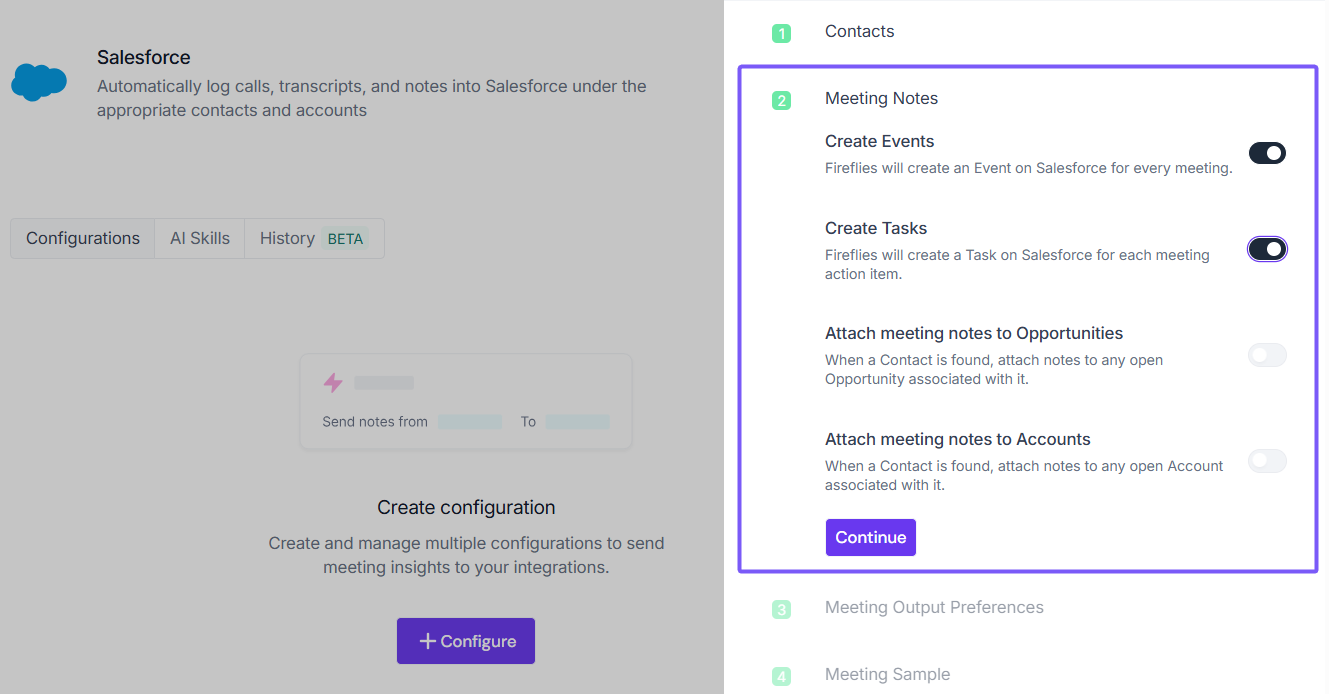This screenshot has width=1329, height=694.
Task: Expand the Contacts step
Action: [x=859, y=31]
